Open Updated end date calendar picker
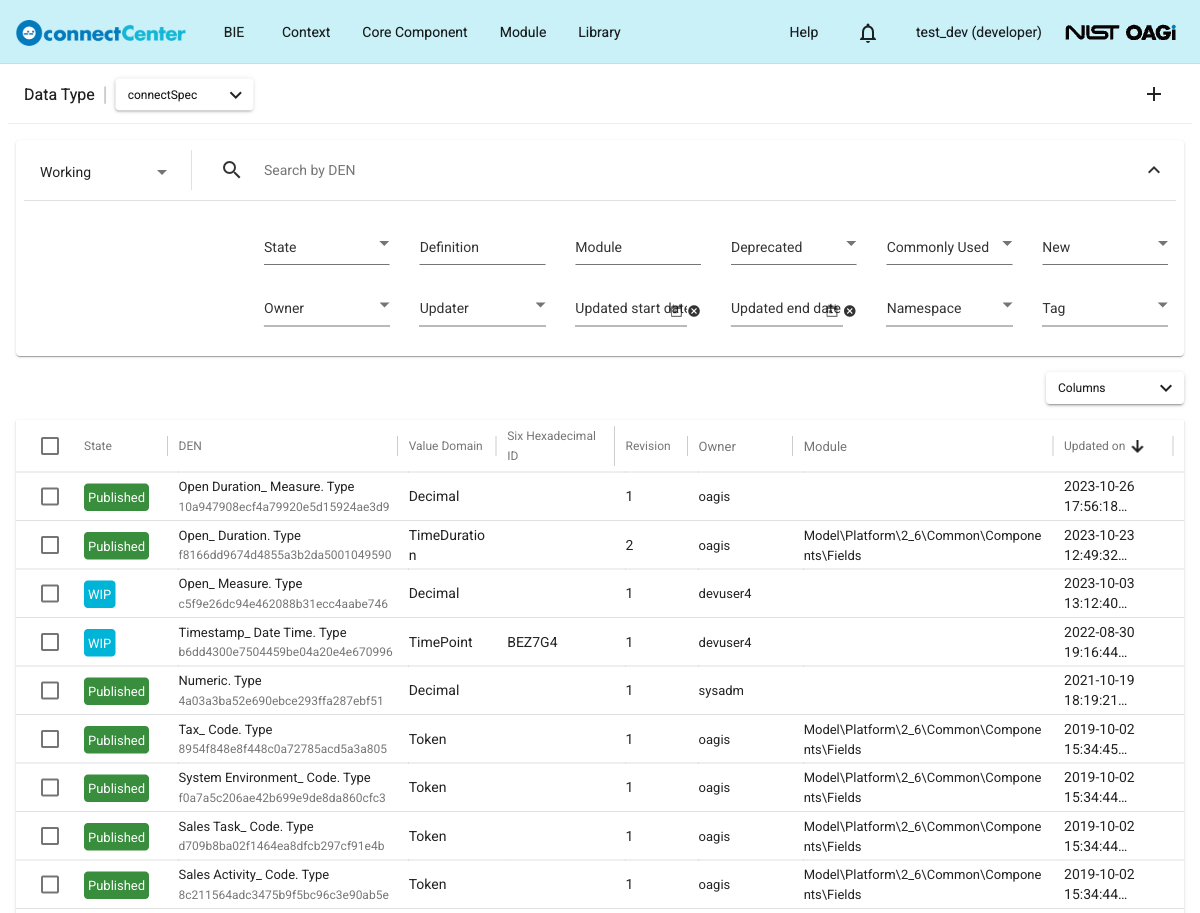 (832, 311)
